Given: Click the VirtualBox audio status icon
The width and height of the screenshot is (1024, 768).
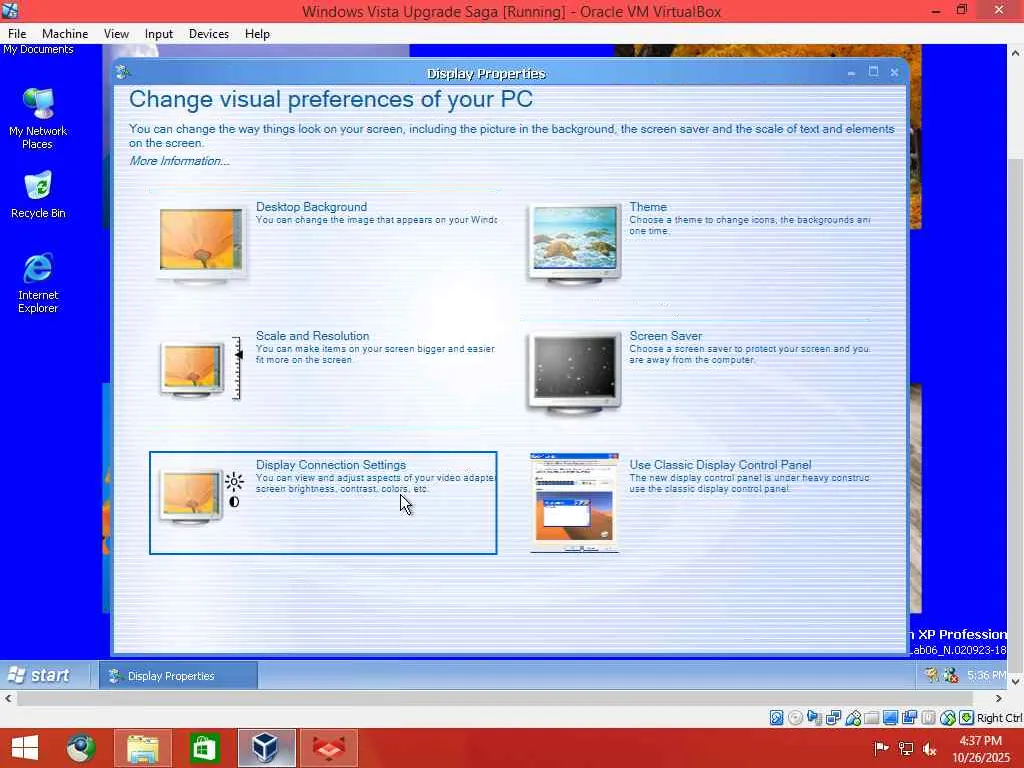Looking at the screenshot, I should pos(814,718).
